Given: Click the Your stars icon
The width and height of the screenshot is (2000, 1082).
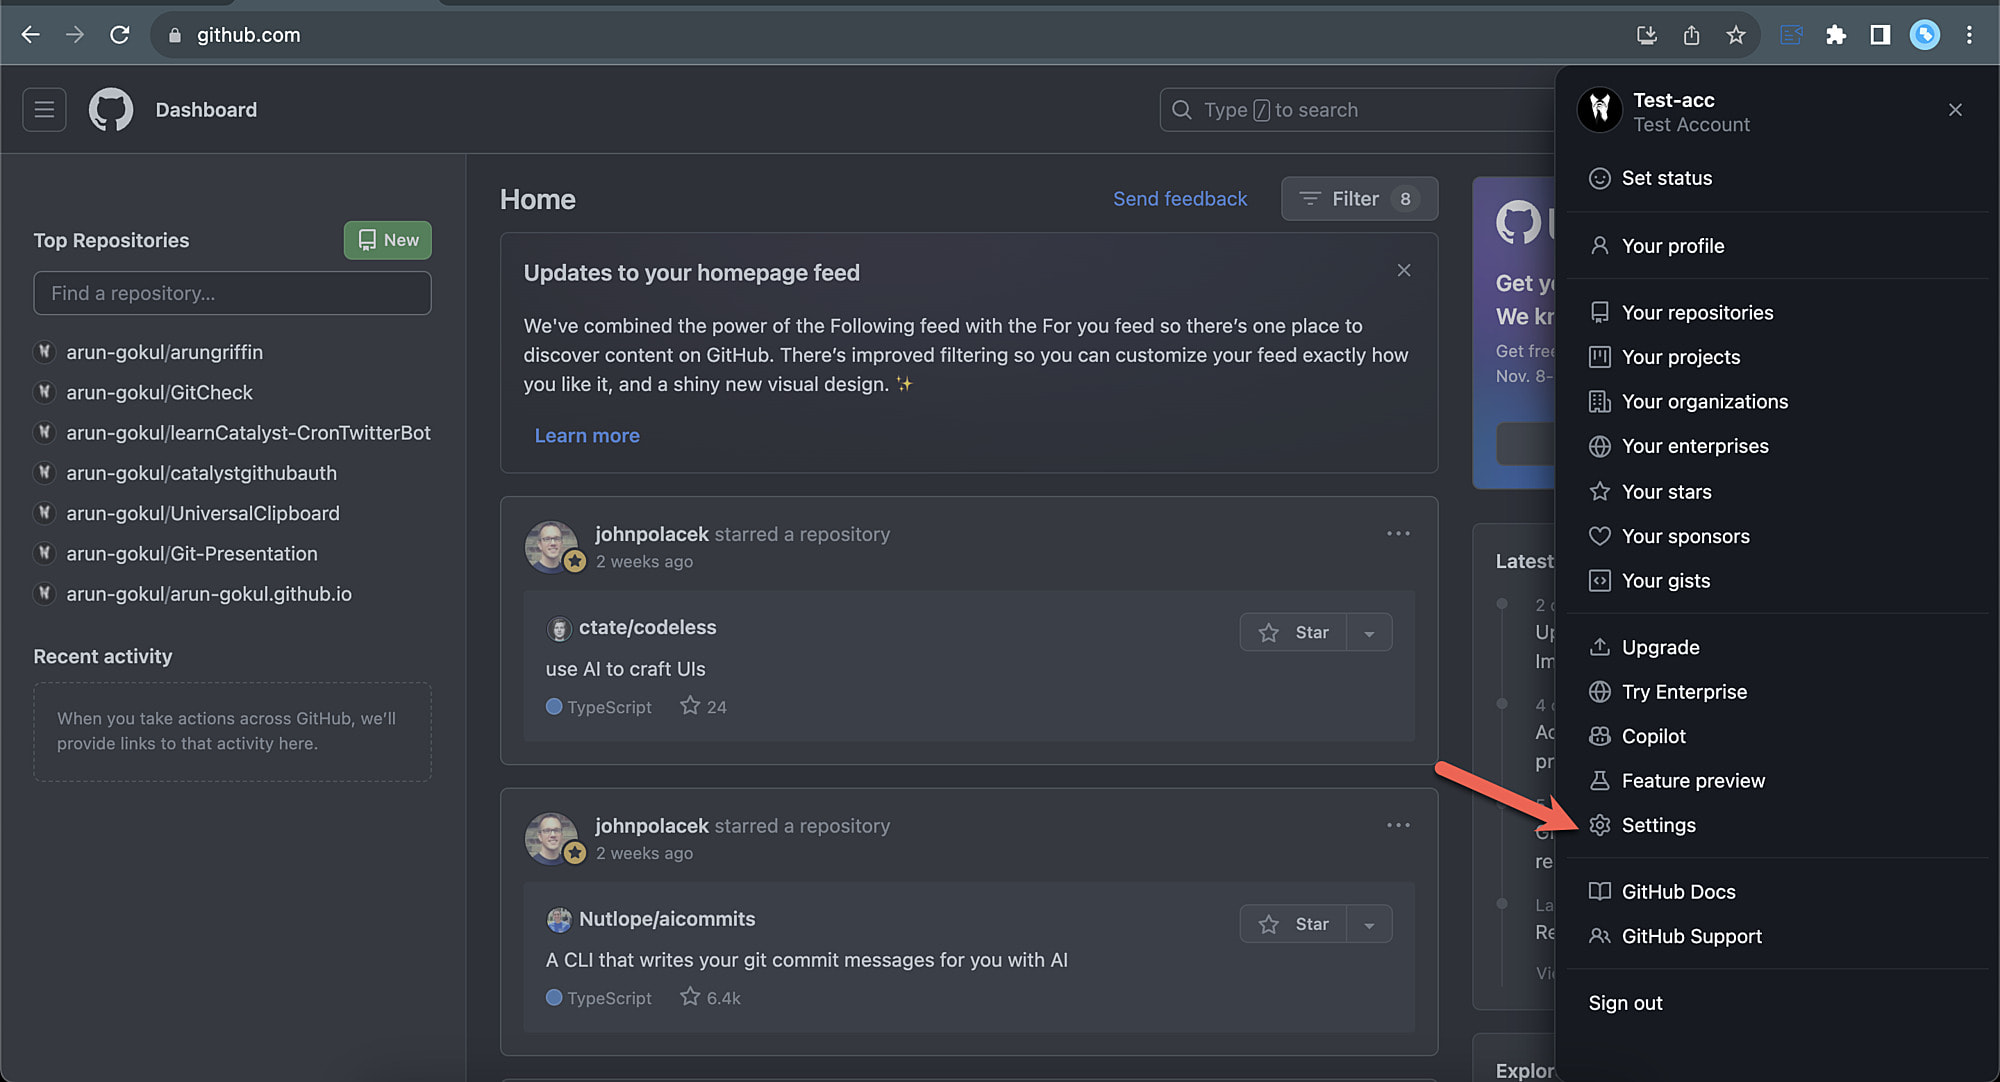Looking at the screenshot, I should (1598, 490).
